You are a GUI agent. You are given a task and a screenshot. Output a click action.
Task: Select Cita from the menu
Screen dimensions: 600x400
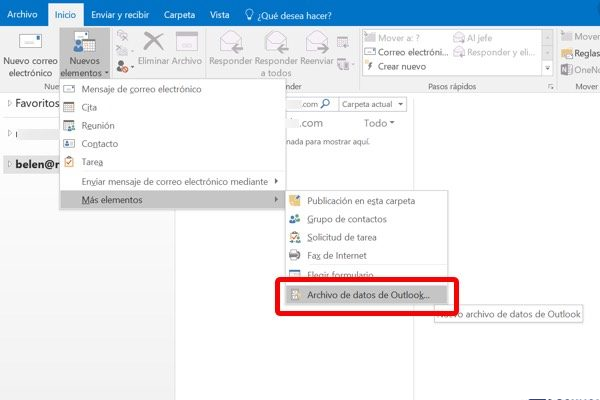click(173, 108)
